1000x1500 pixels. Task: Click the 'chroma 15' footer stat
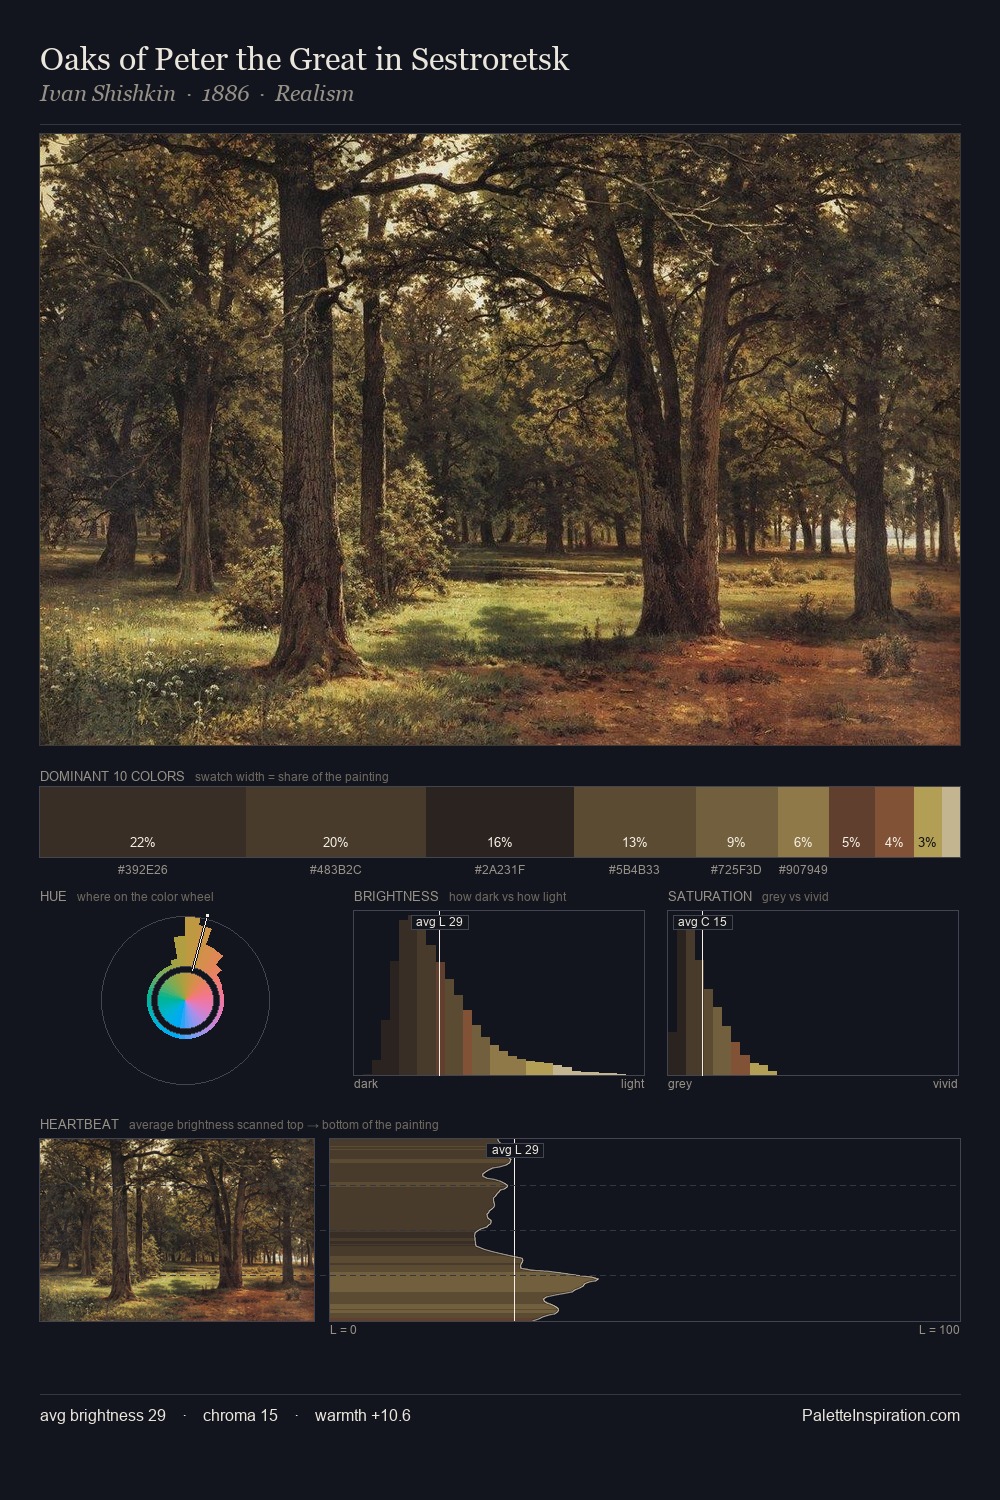point(240,1415)
